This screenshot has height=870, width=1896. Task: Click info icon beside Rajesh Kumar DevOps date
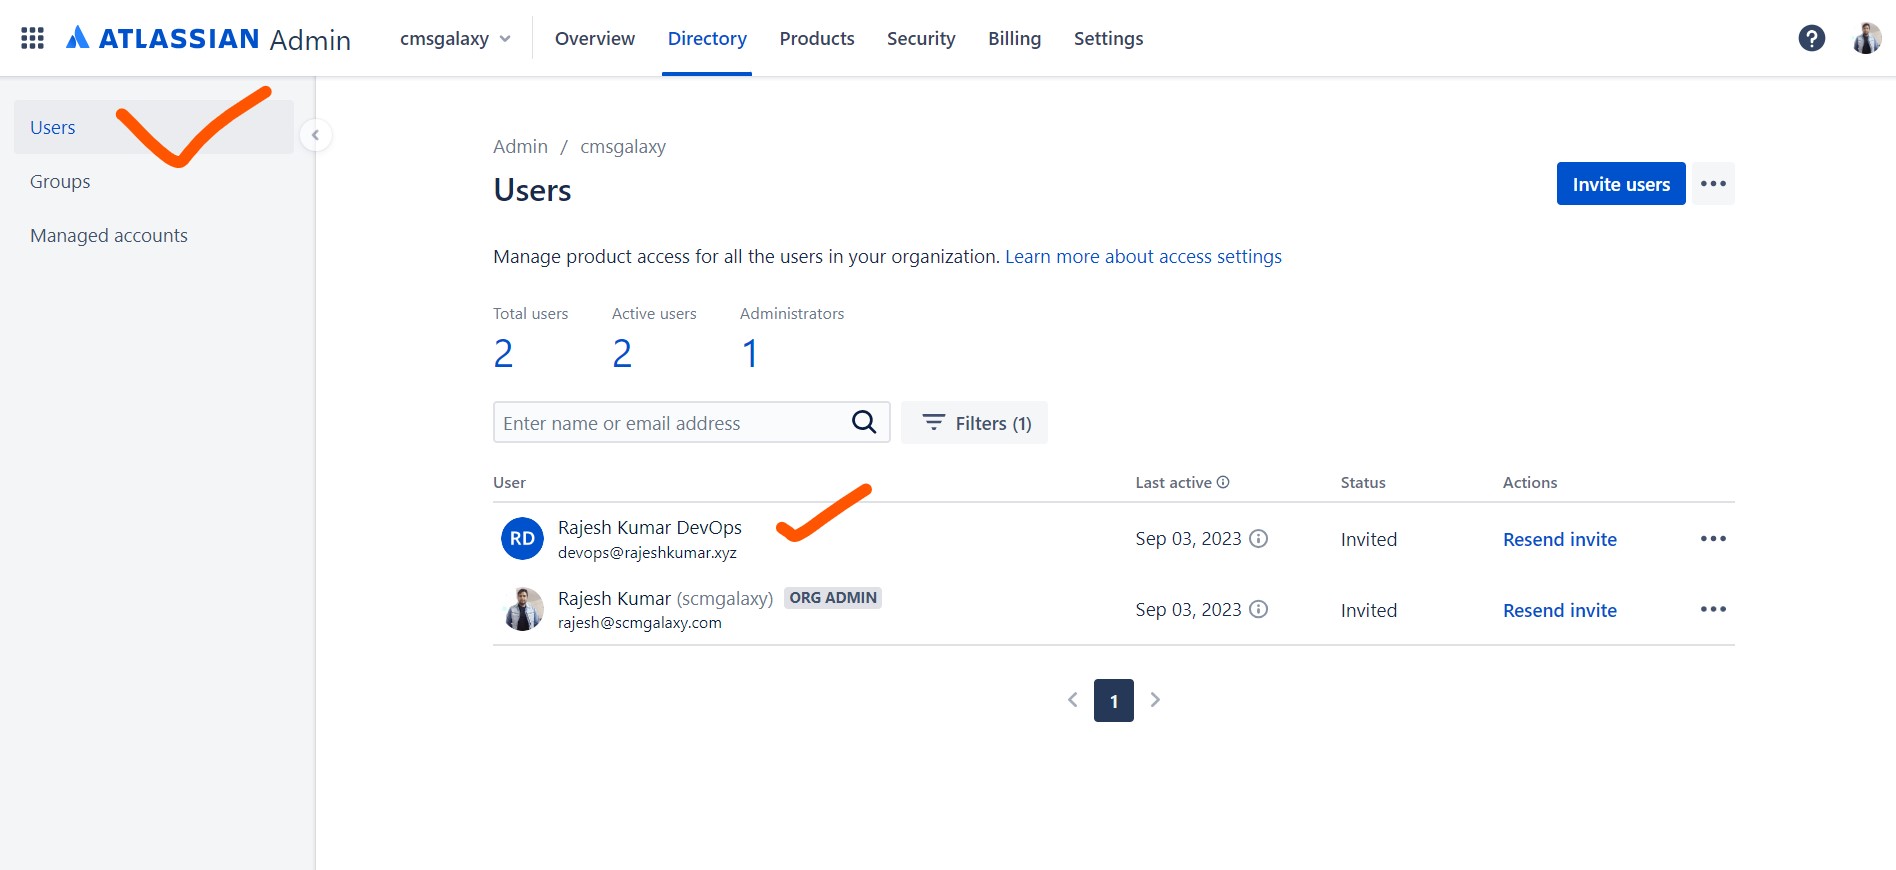click(x=1259, y=539)
